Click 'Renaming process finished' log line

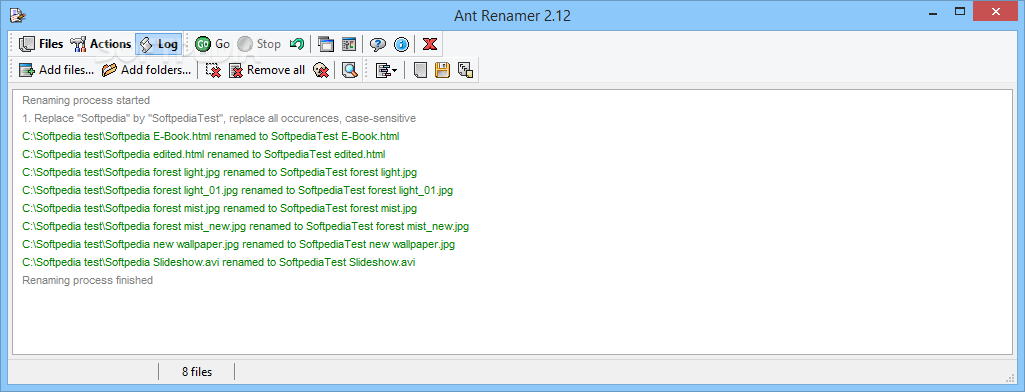87,280
